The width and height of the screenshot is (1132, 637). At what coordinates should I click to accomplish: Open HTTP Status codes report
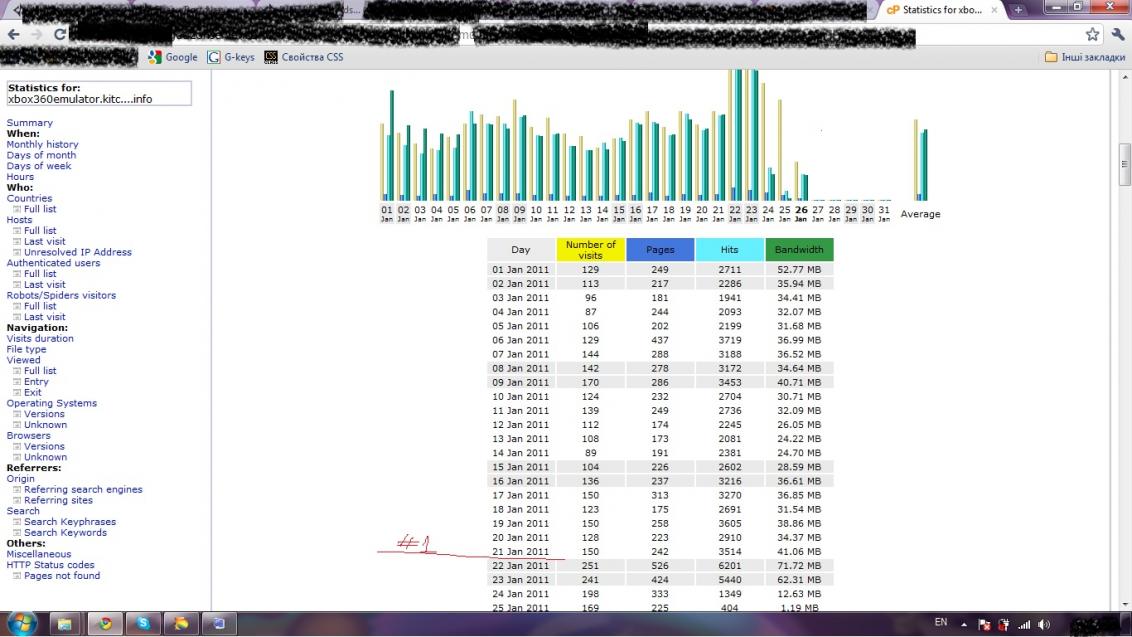(51, 566)
